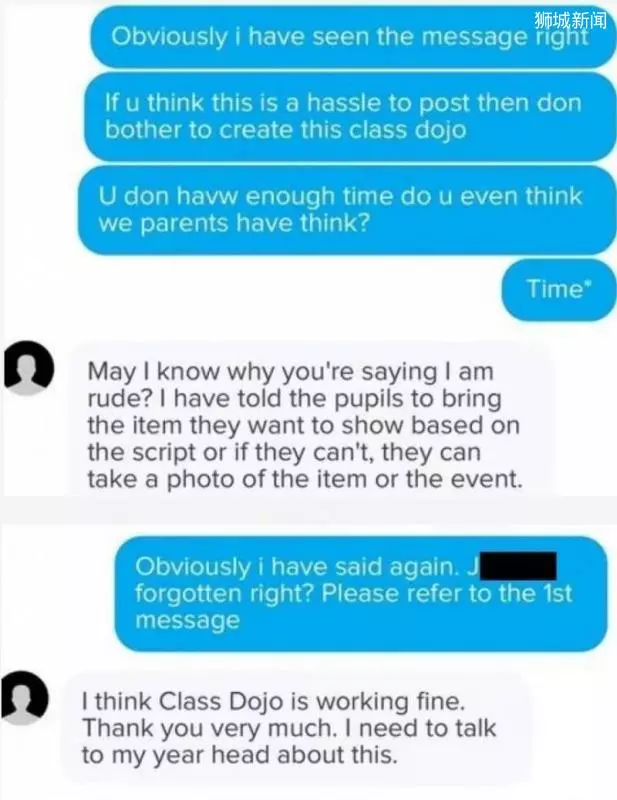Select the 'I think Class Dojo is working fine' message
This screenshot has height=800, width=617.
[x=293, y=728]
